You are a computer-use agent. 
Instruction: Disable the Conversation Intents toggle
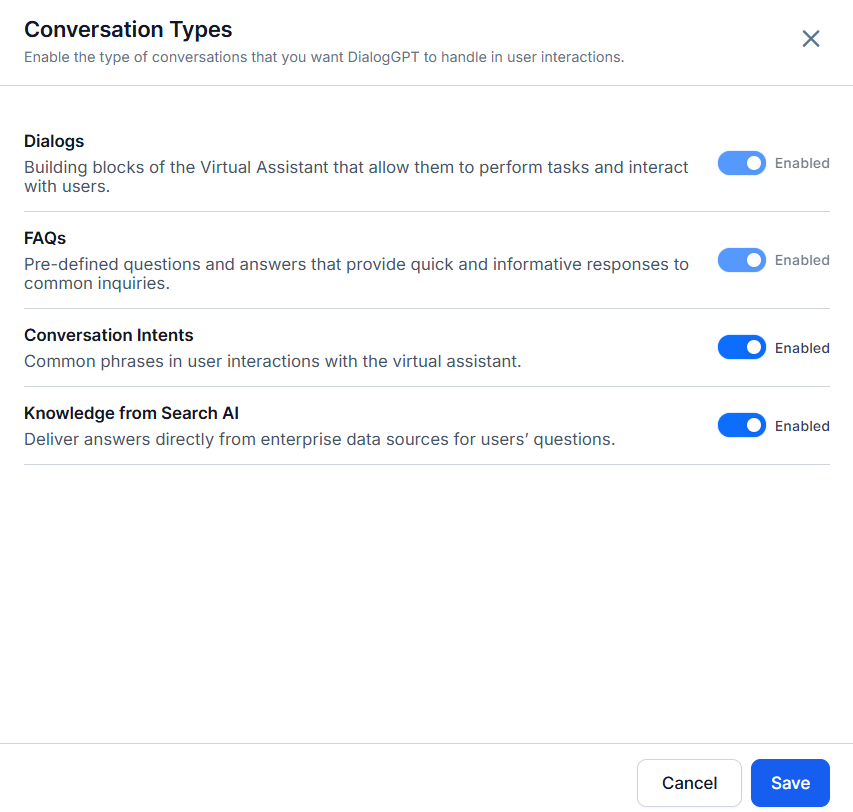pyautogui.click(x=742, y=348)
